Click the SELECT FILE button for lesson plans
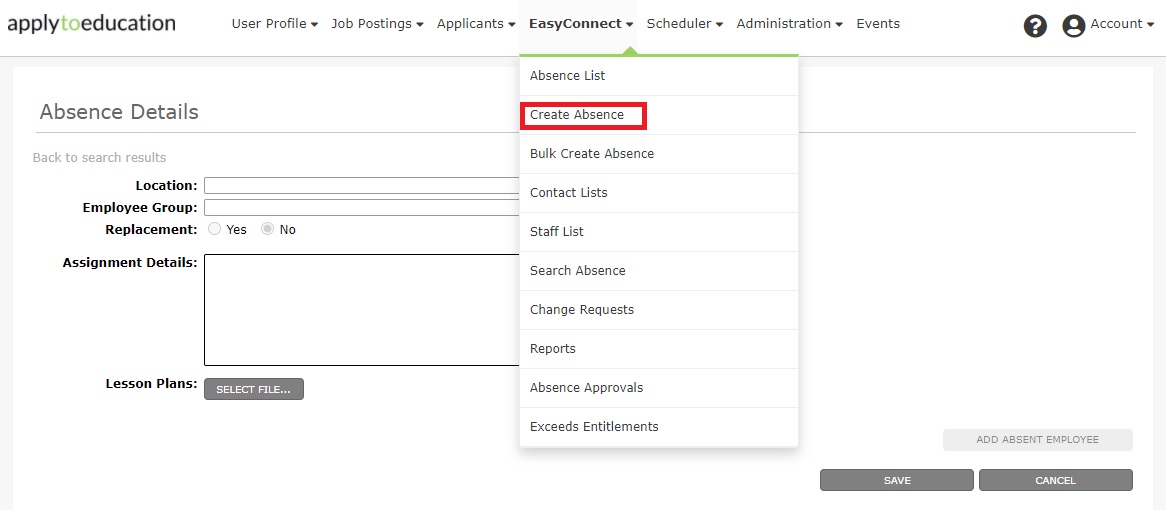1166x510 pixels. tap(253, 389)
